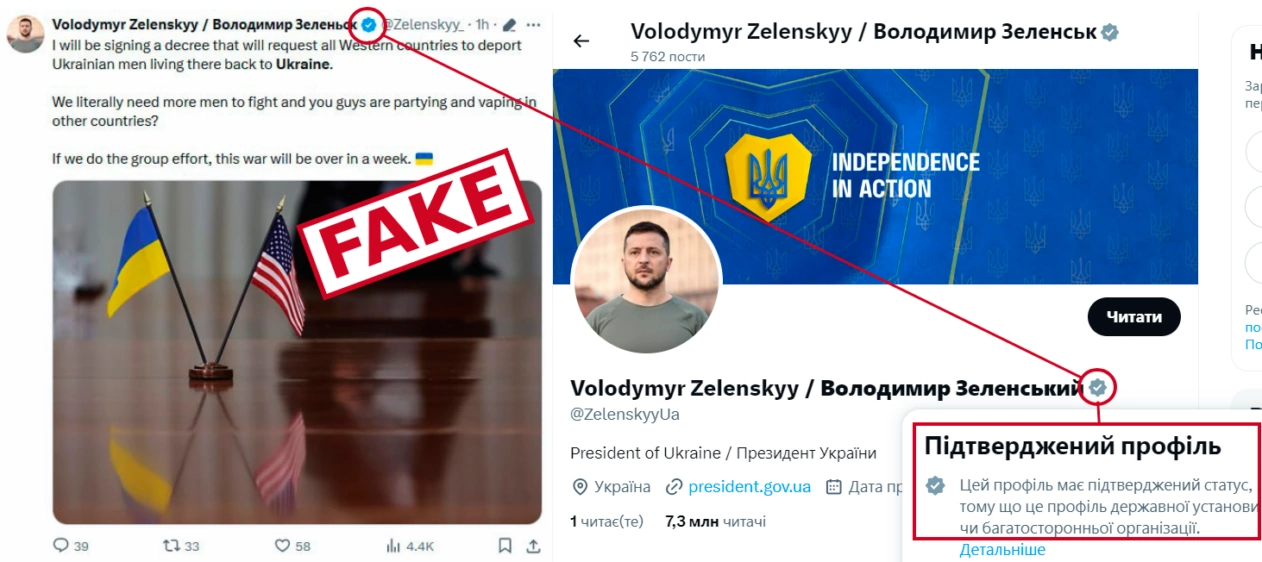Open the 1 читає(те) following list
1262x562 pixels.
coord(607,521)
